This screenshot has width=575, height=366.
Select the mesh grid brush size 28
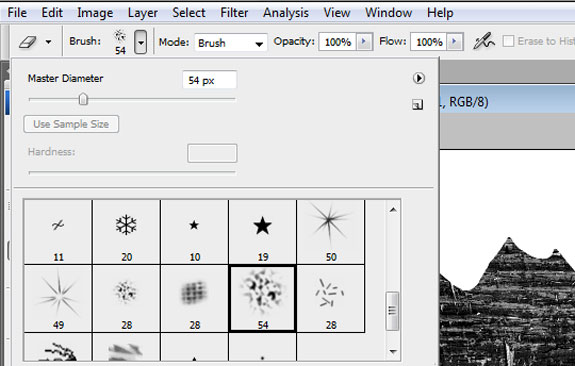coord(194,299)
